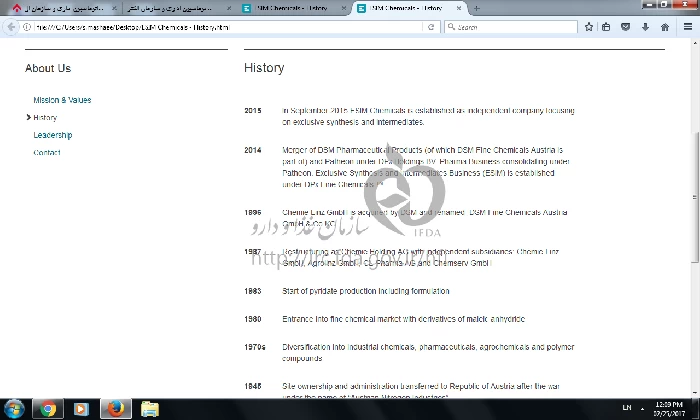This screenshot has width=700, height=420.
Task: Click the scrollbar up arrow
Action: (x=695, y=43)
